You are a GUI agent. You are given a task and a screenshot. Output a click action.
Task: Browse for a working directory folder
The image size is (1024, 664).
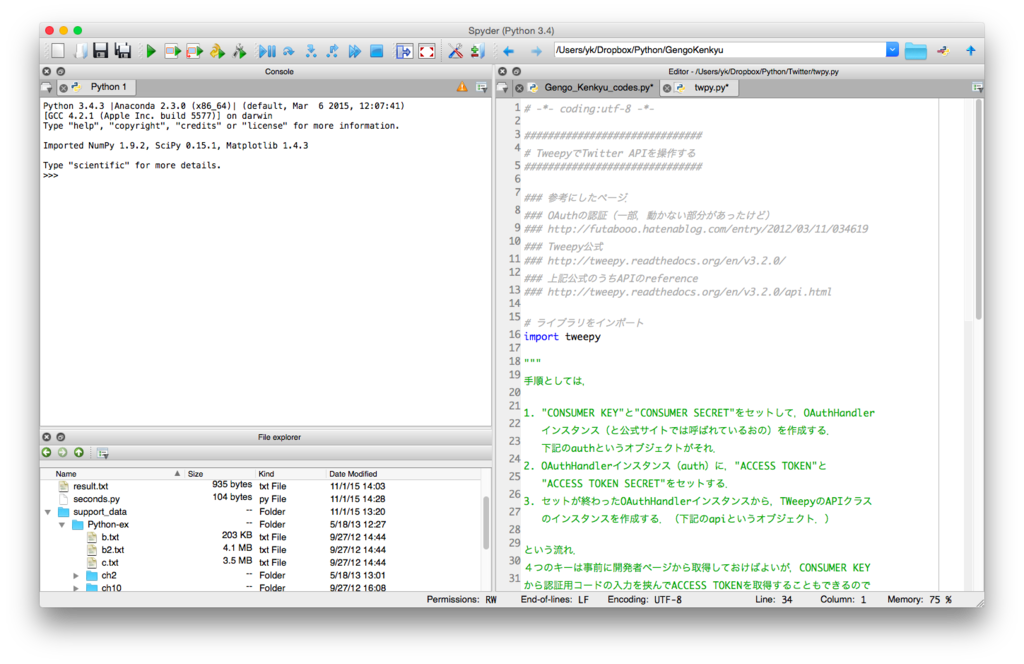pos(916,50)
